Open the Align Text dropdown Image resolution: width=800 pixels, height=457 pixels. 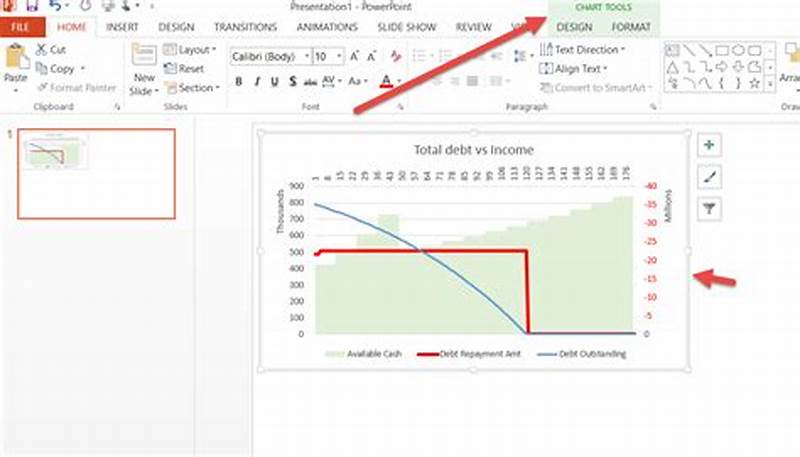click(573, 68)
